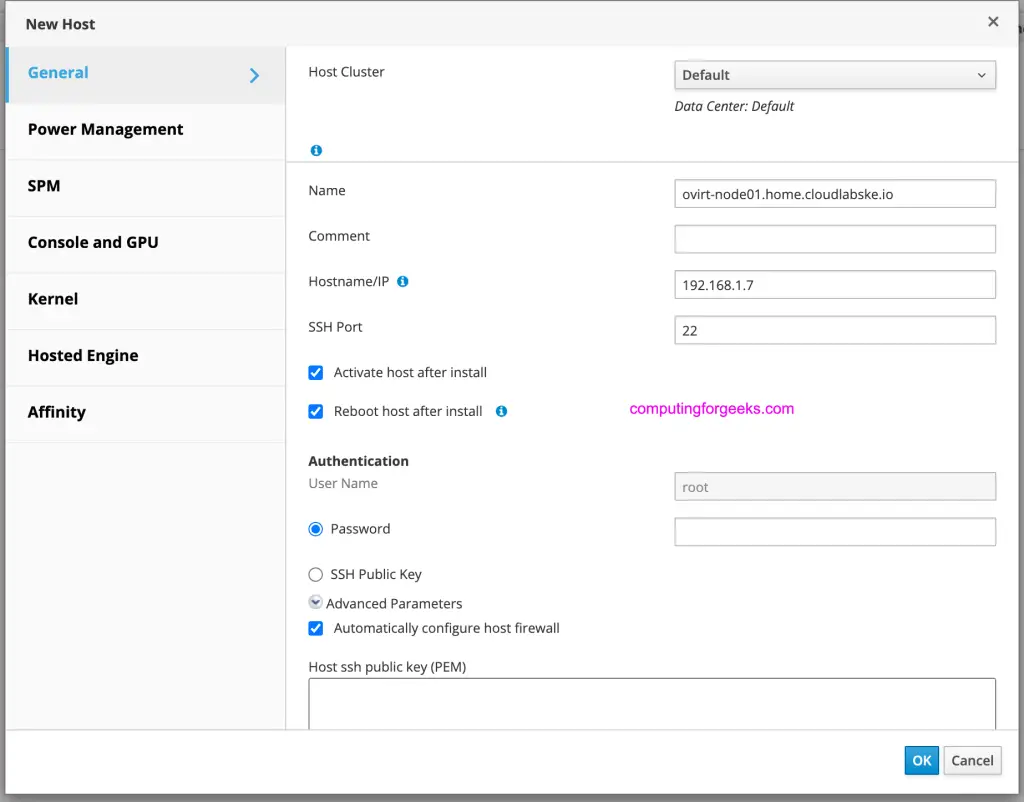
Task: Click the Hostname/IP field with 192.168.1.7
Action: click(835, 285)
